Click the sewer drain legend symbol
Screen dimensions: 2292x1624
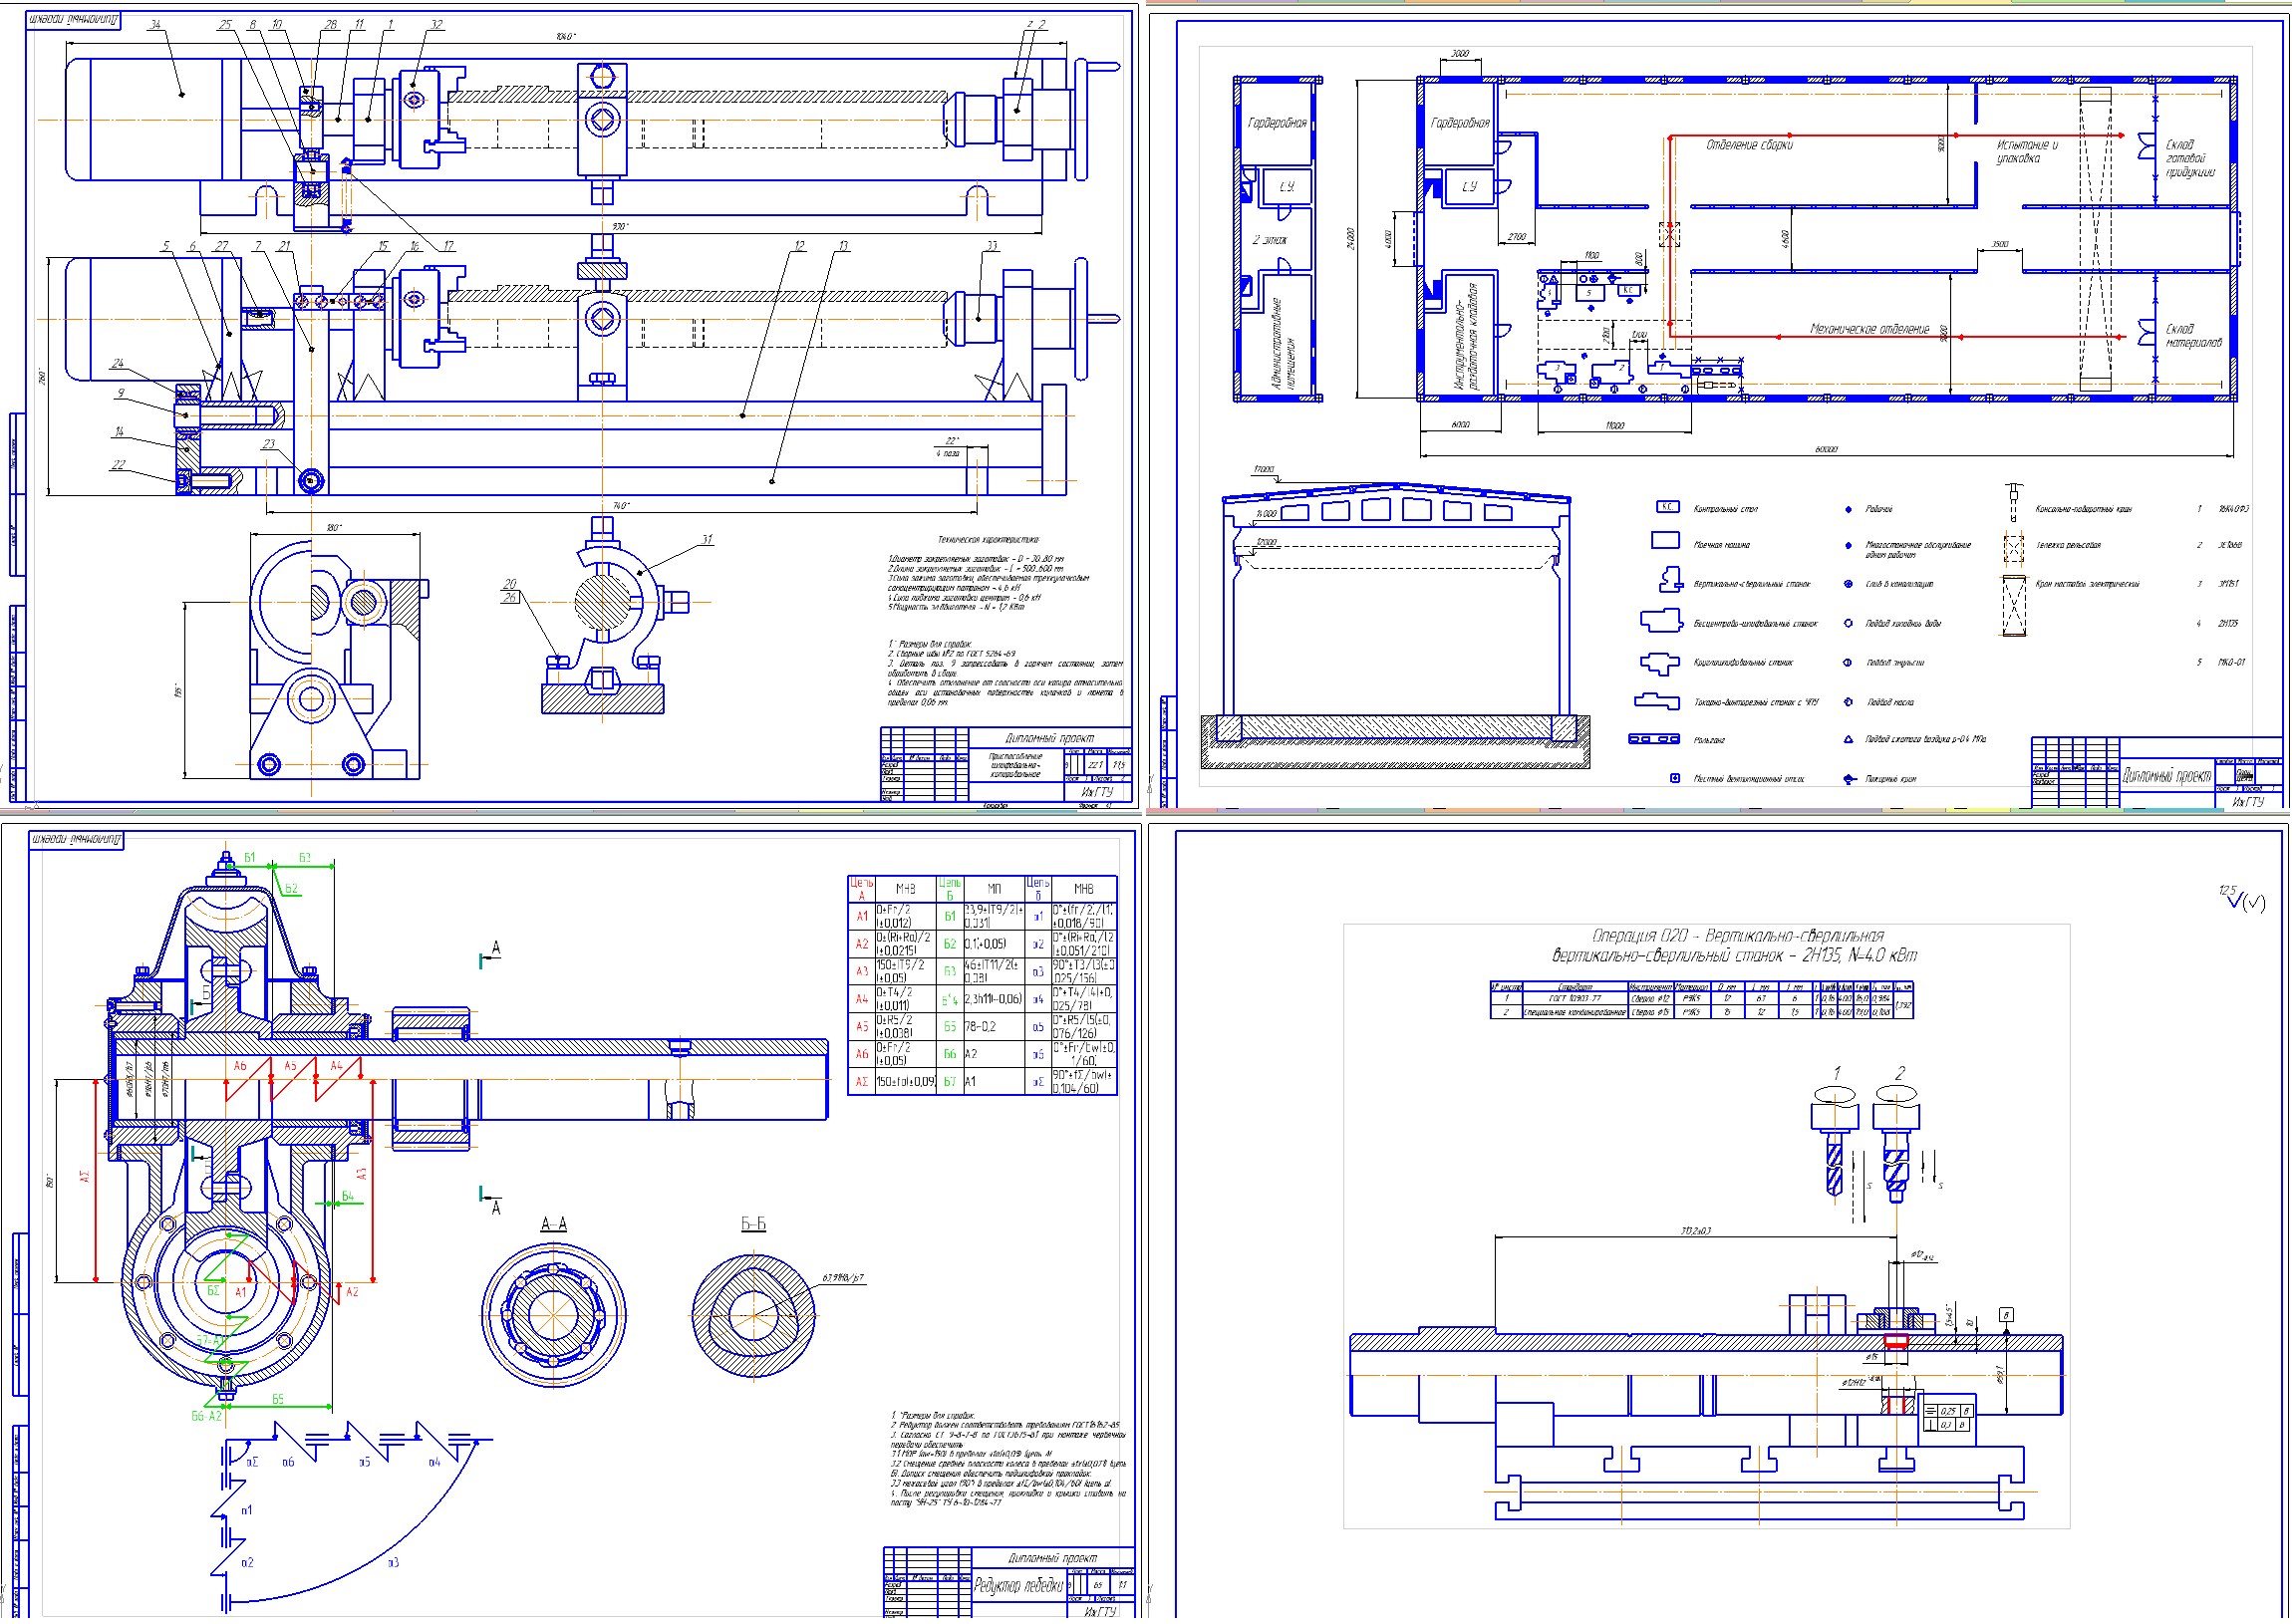click(x=1848, y=584)
